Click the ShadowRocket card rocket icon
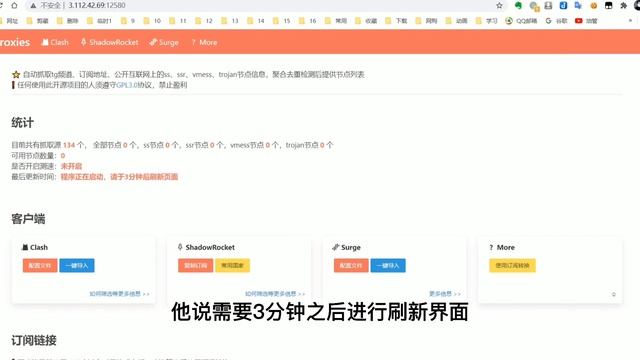The width and height of the screenshot is (640, 360). point(180,247)
